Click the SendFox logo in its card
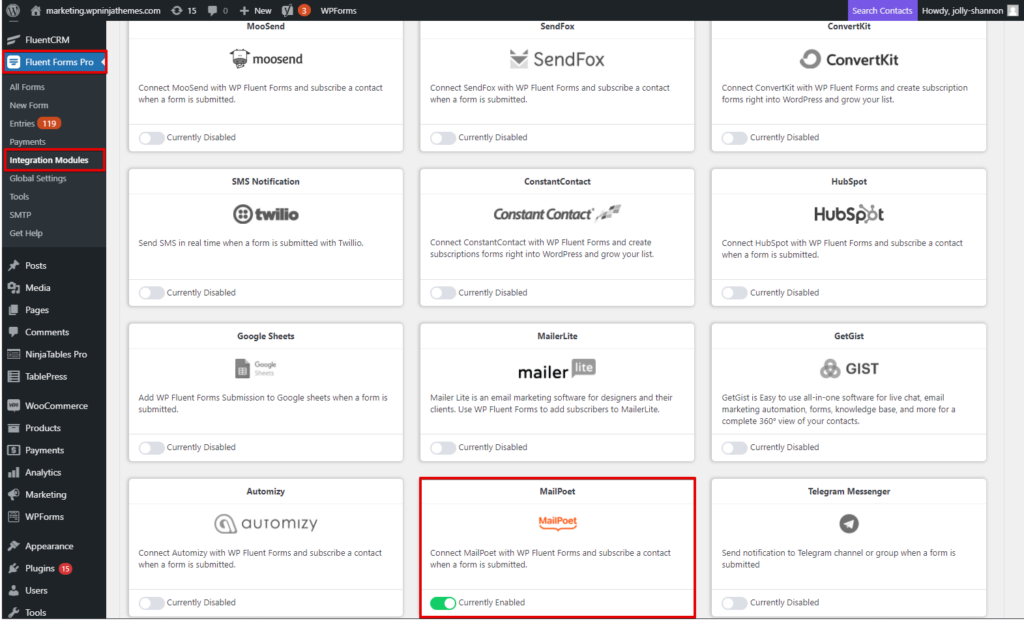This screenshot has height=621, width=1024. click(557, 59)
